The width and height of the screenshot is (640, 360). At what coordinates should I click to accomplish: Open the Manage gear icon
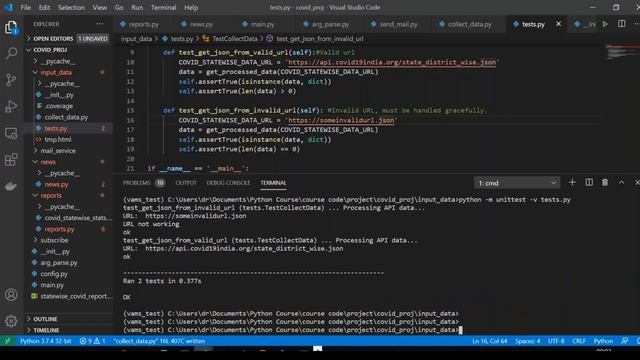[x=11, y=321]
